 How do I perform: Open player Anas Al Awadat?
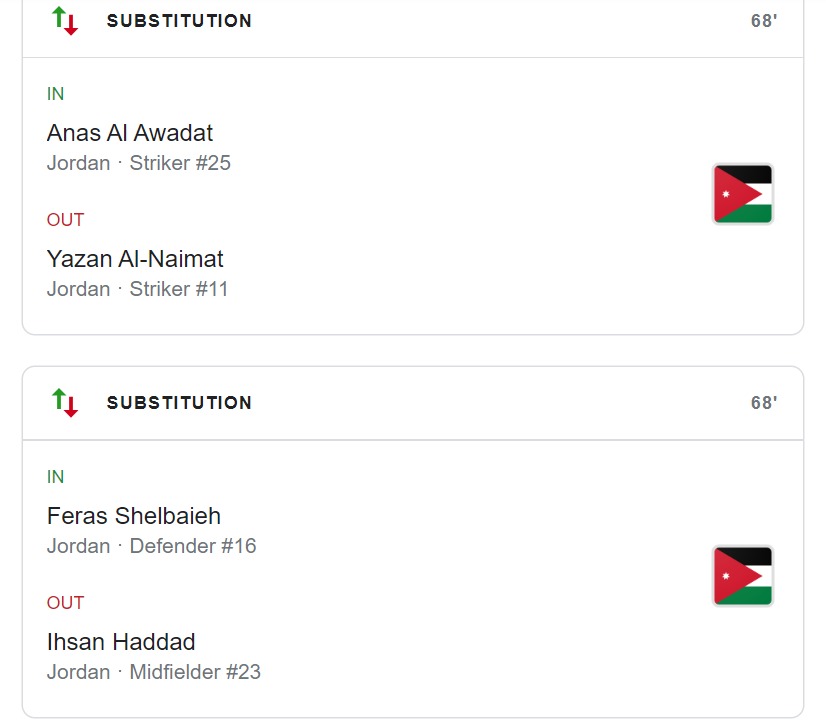click(x=130, y=133)
